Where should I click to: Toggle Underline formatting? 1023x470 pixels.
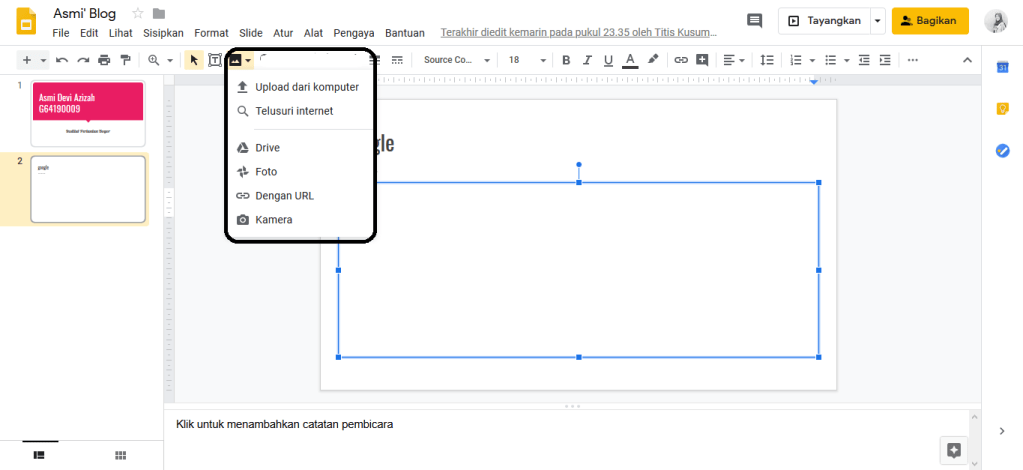tap(608, 60)
